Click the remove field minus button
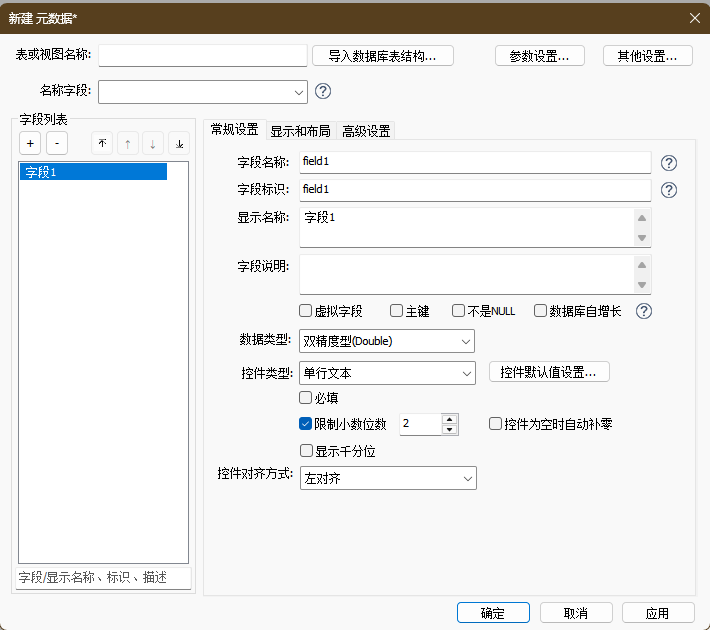710x630 pixels. [56, 143]
